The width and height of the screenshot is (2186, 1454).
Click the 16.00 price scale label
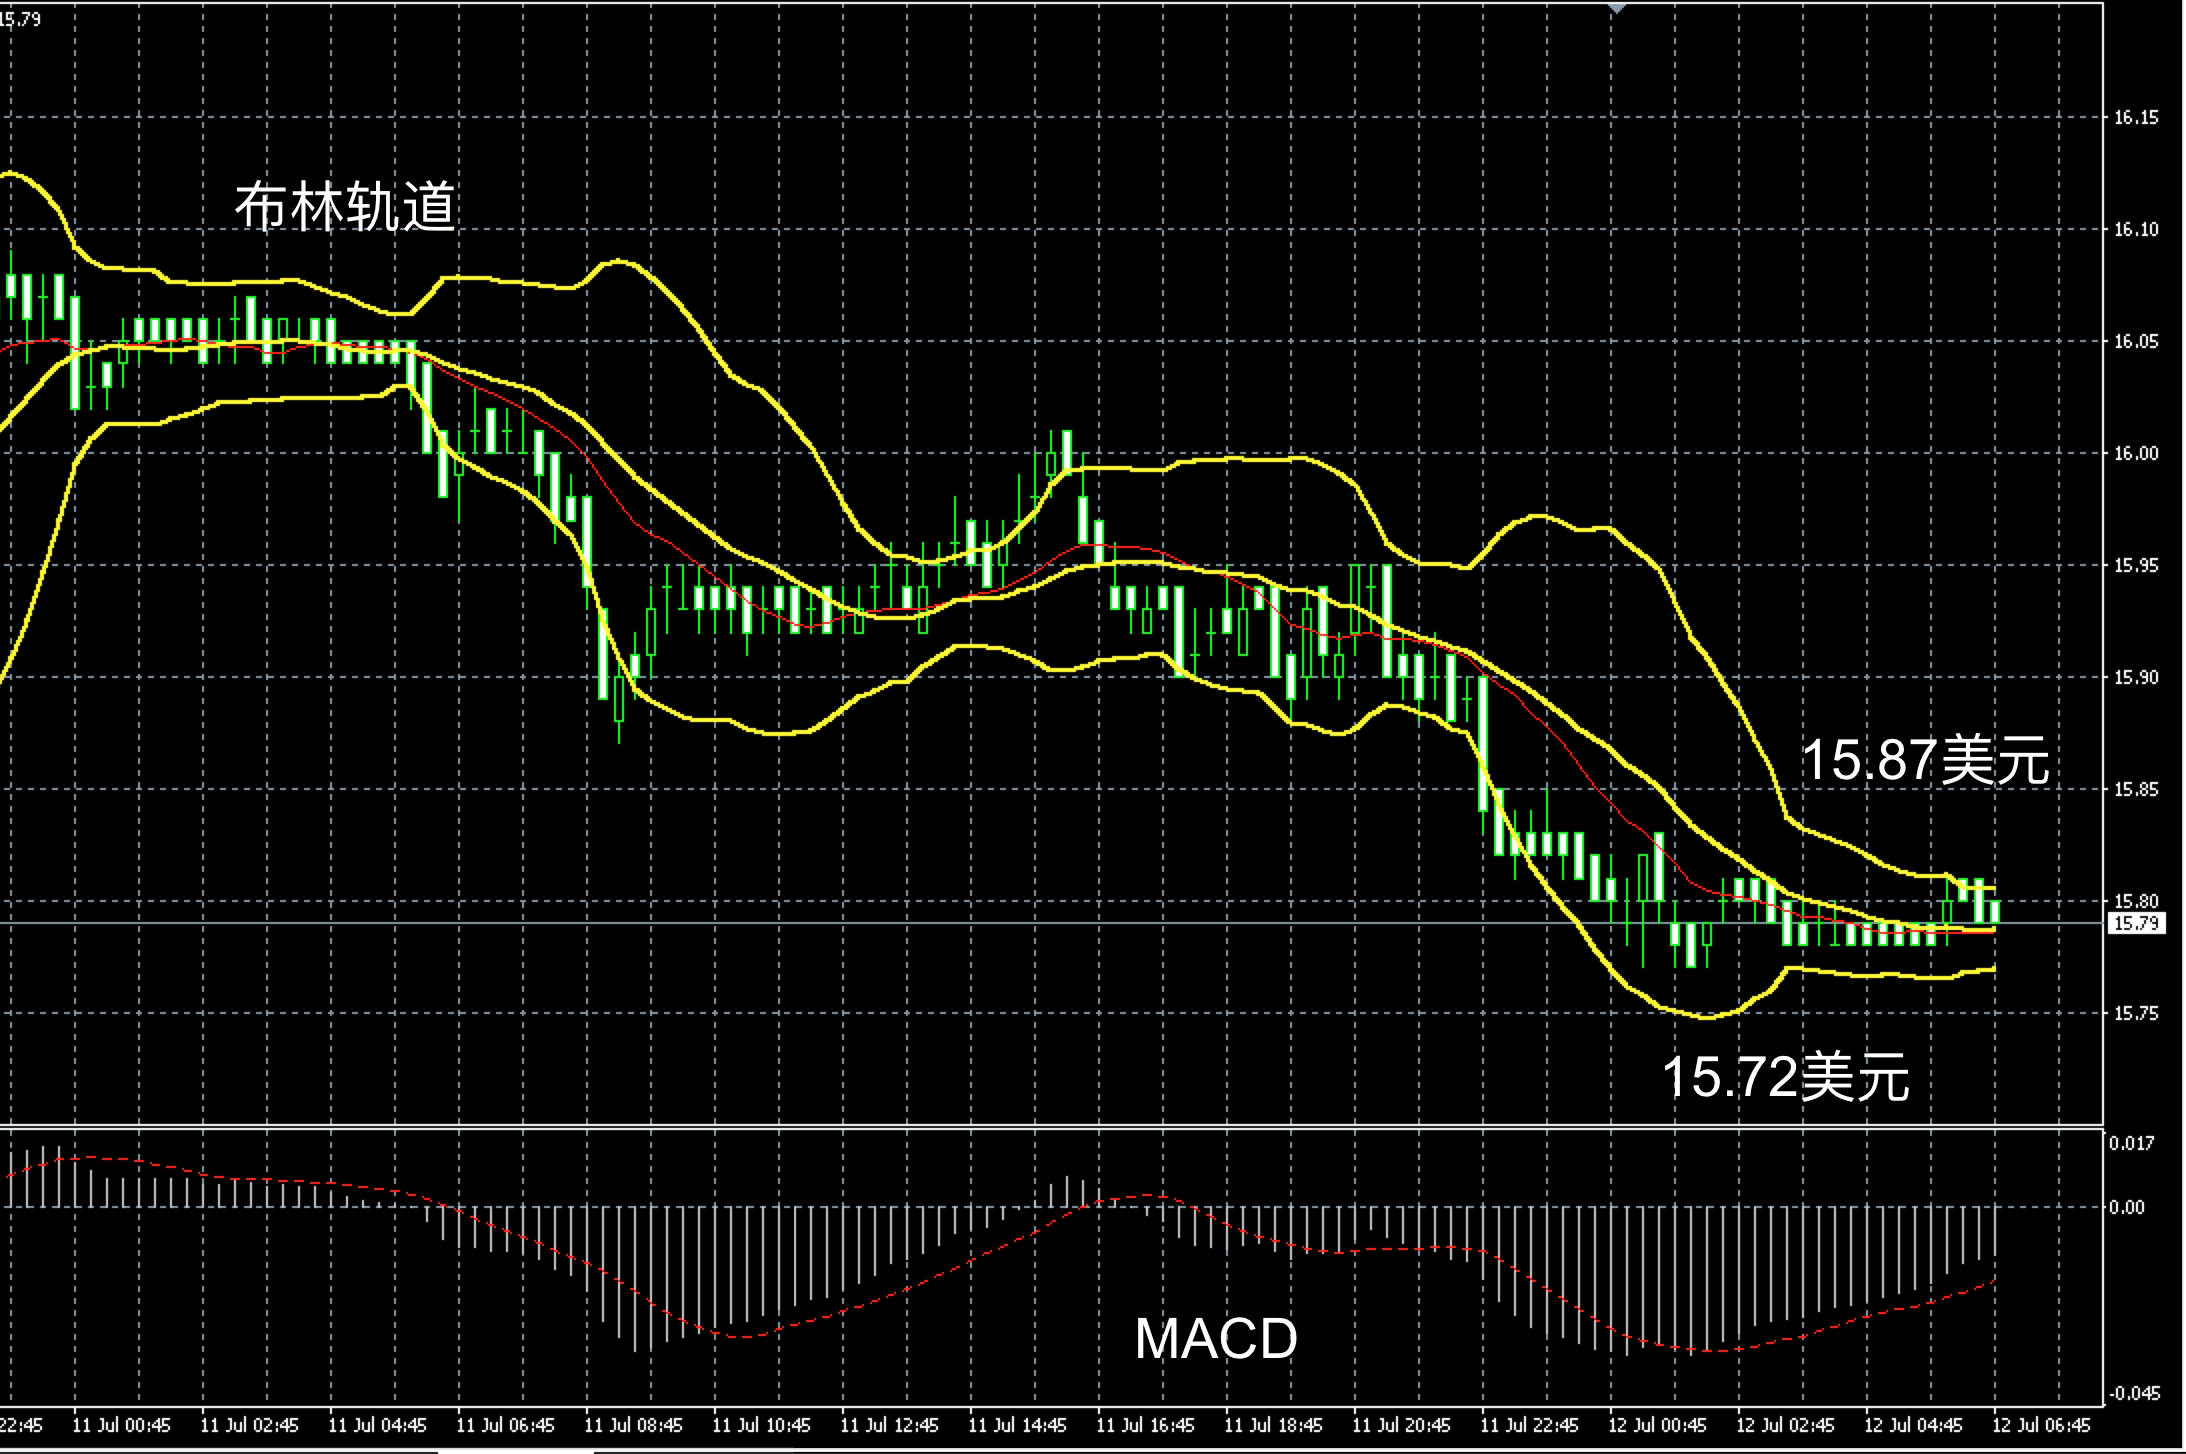(x=2136, y=453)
